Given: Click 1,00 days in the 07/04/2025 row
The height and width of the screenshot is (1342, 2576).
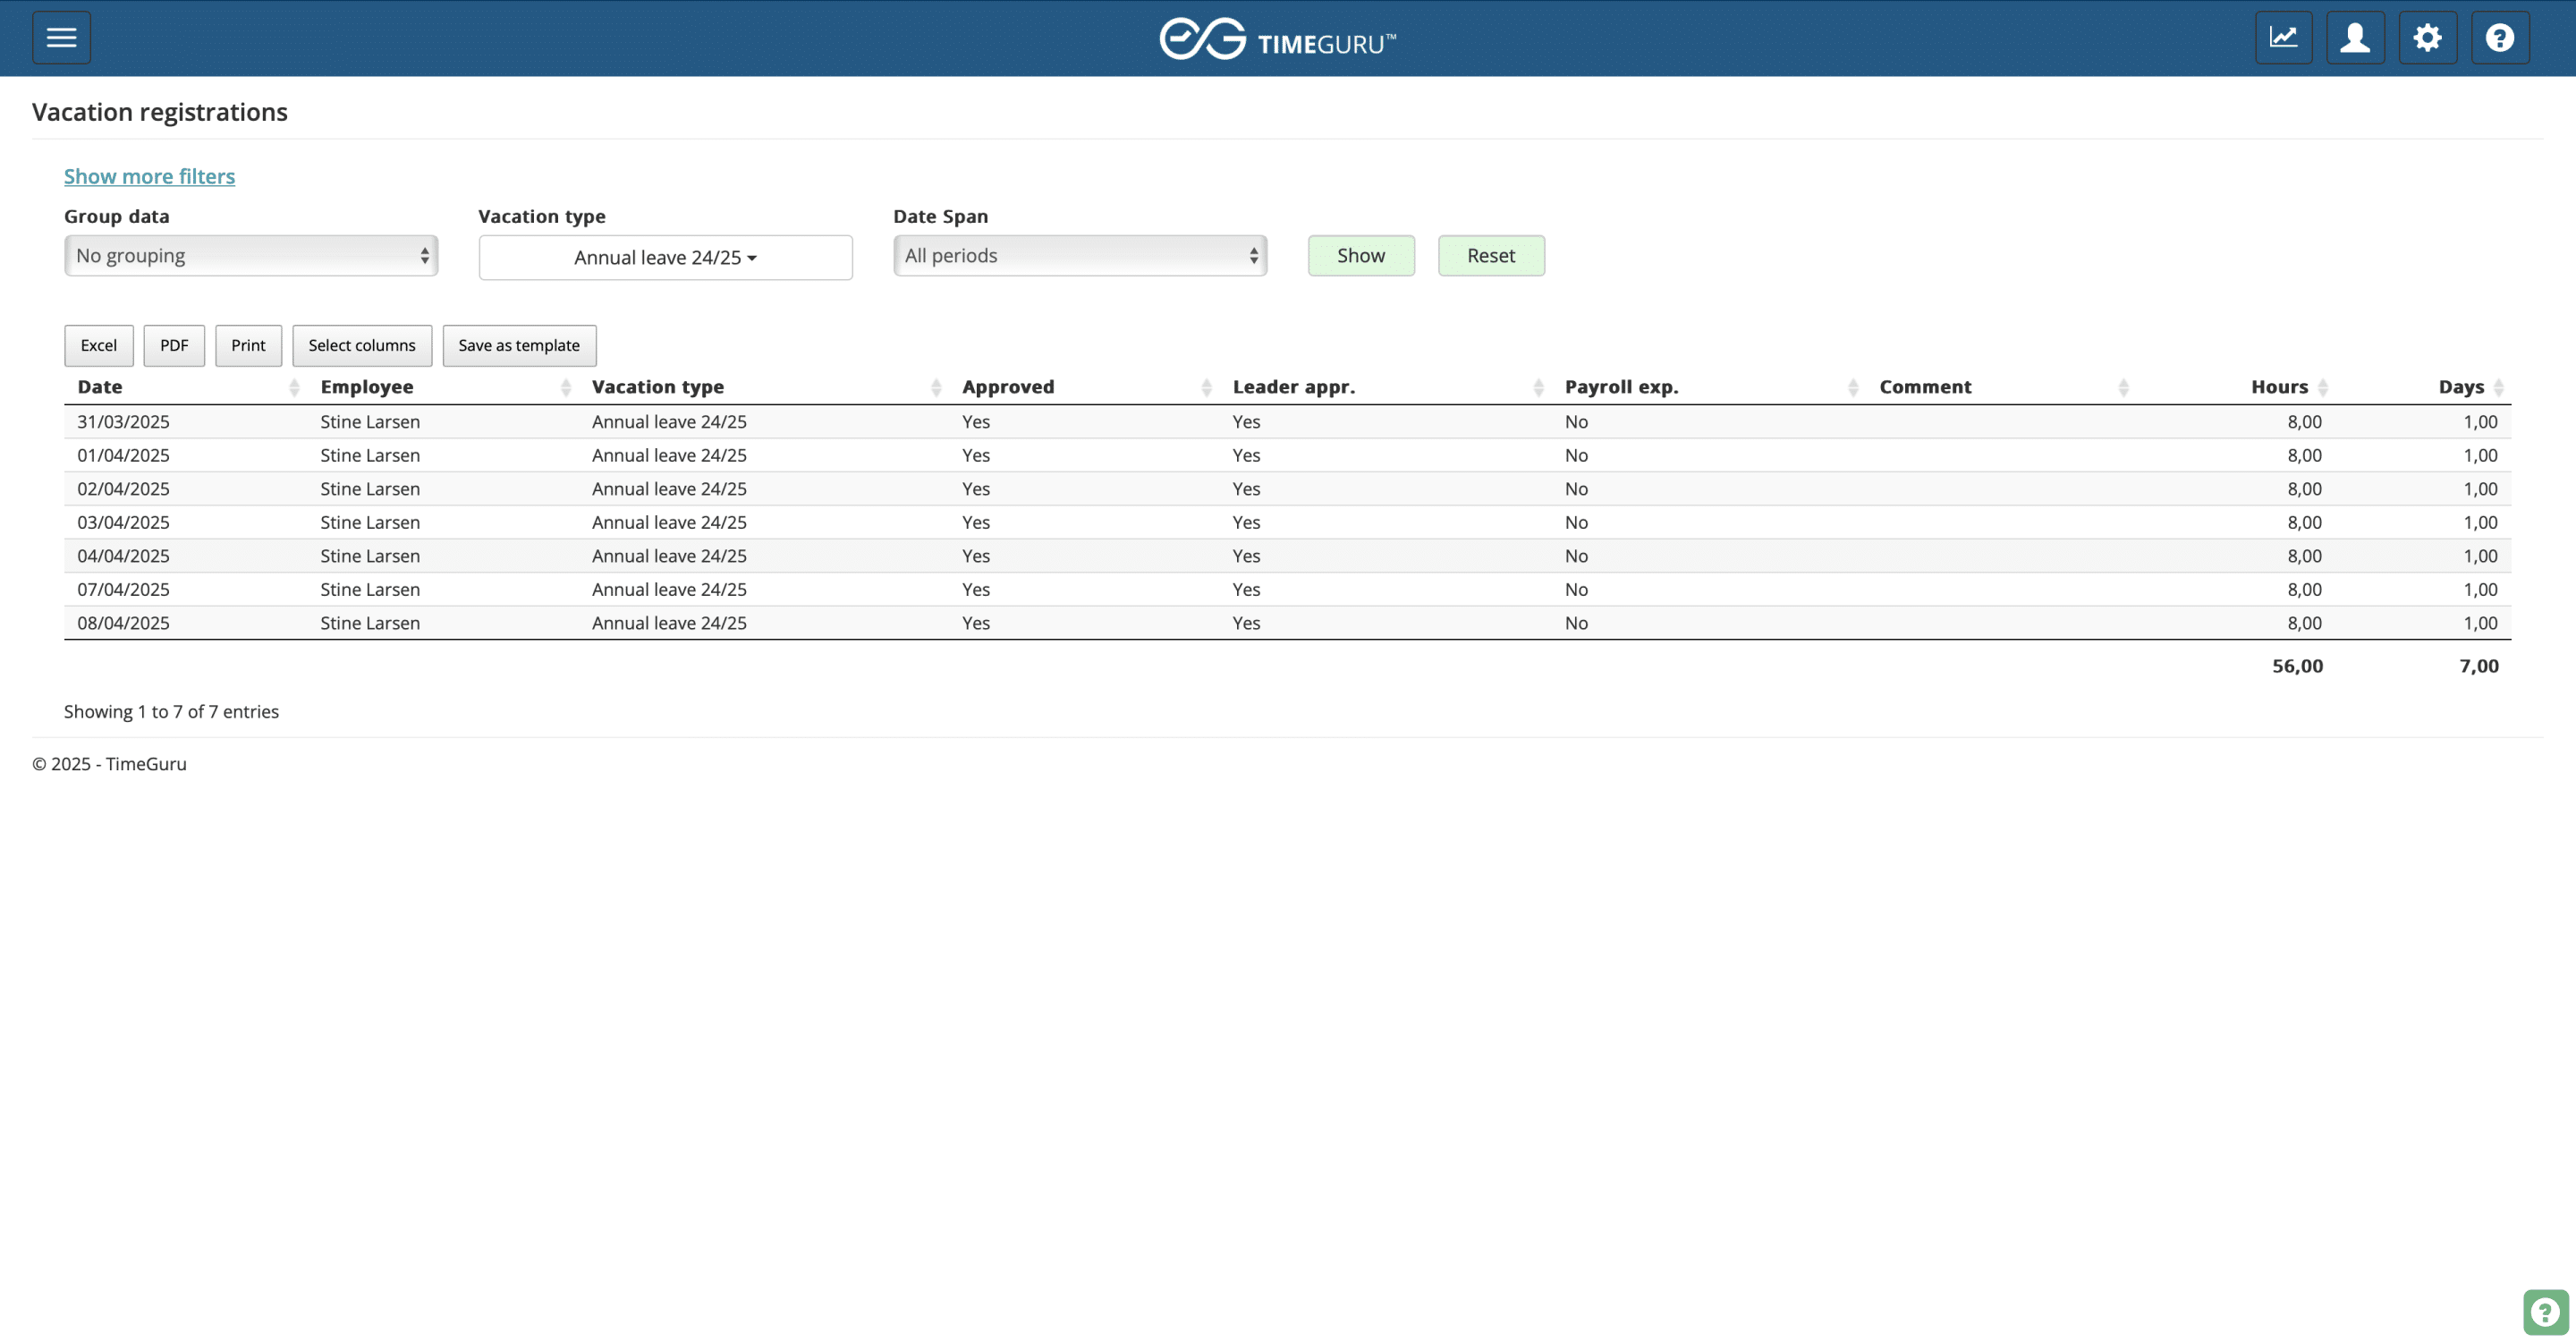Looking at the screenshot, I should [2480, 590].
